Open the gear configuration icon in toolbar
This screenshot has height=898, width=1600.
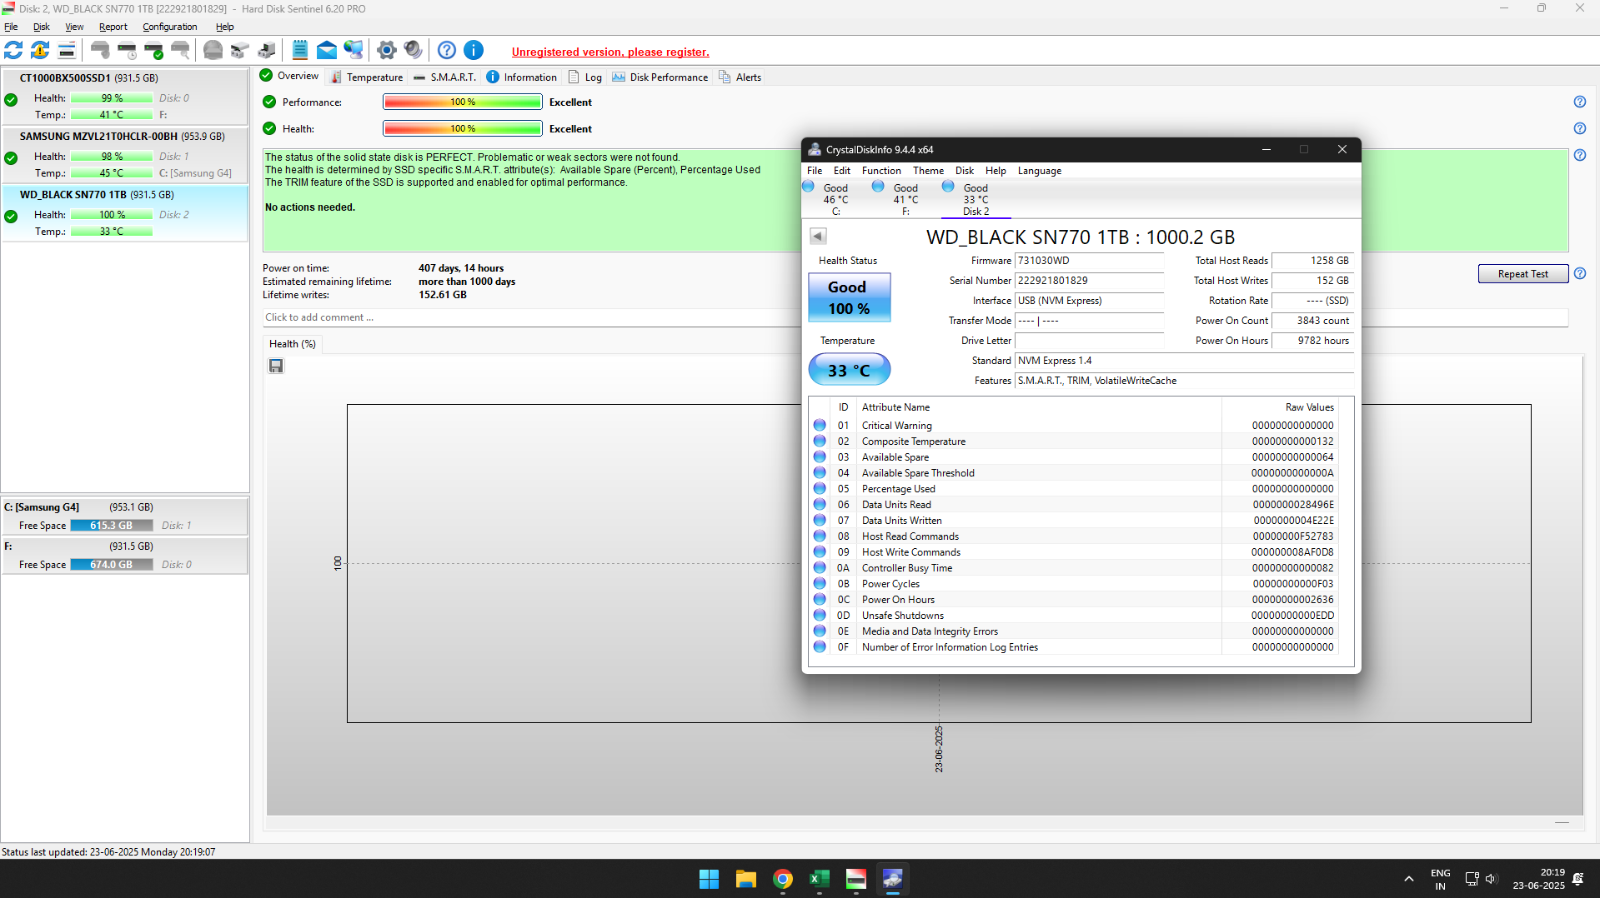[x=387, y=50]
